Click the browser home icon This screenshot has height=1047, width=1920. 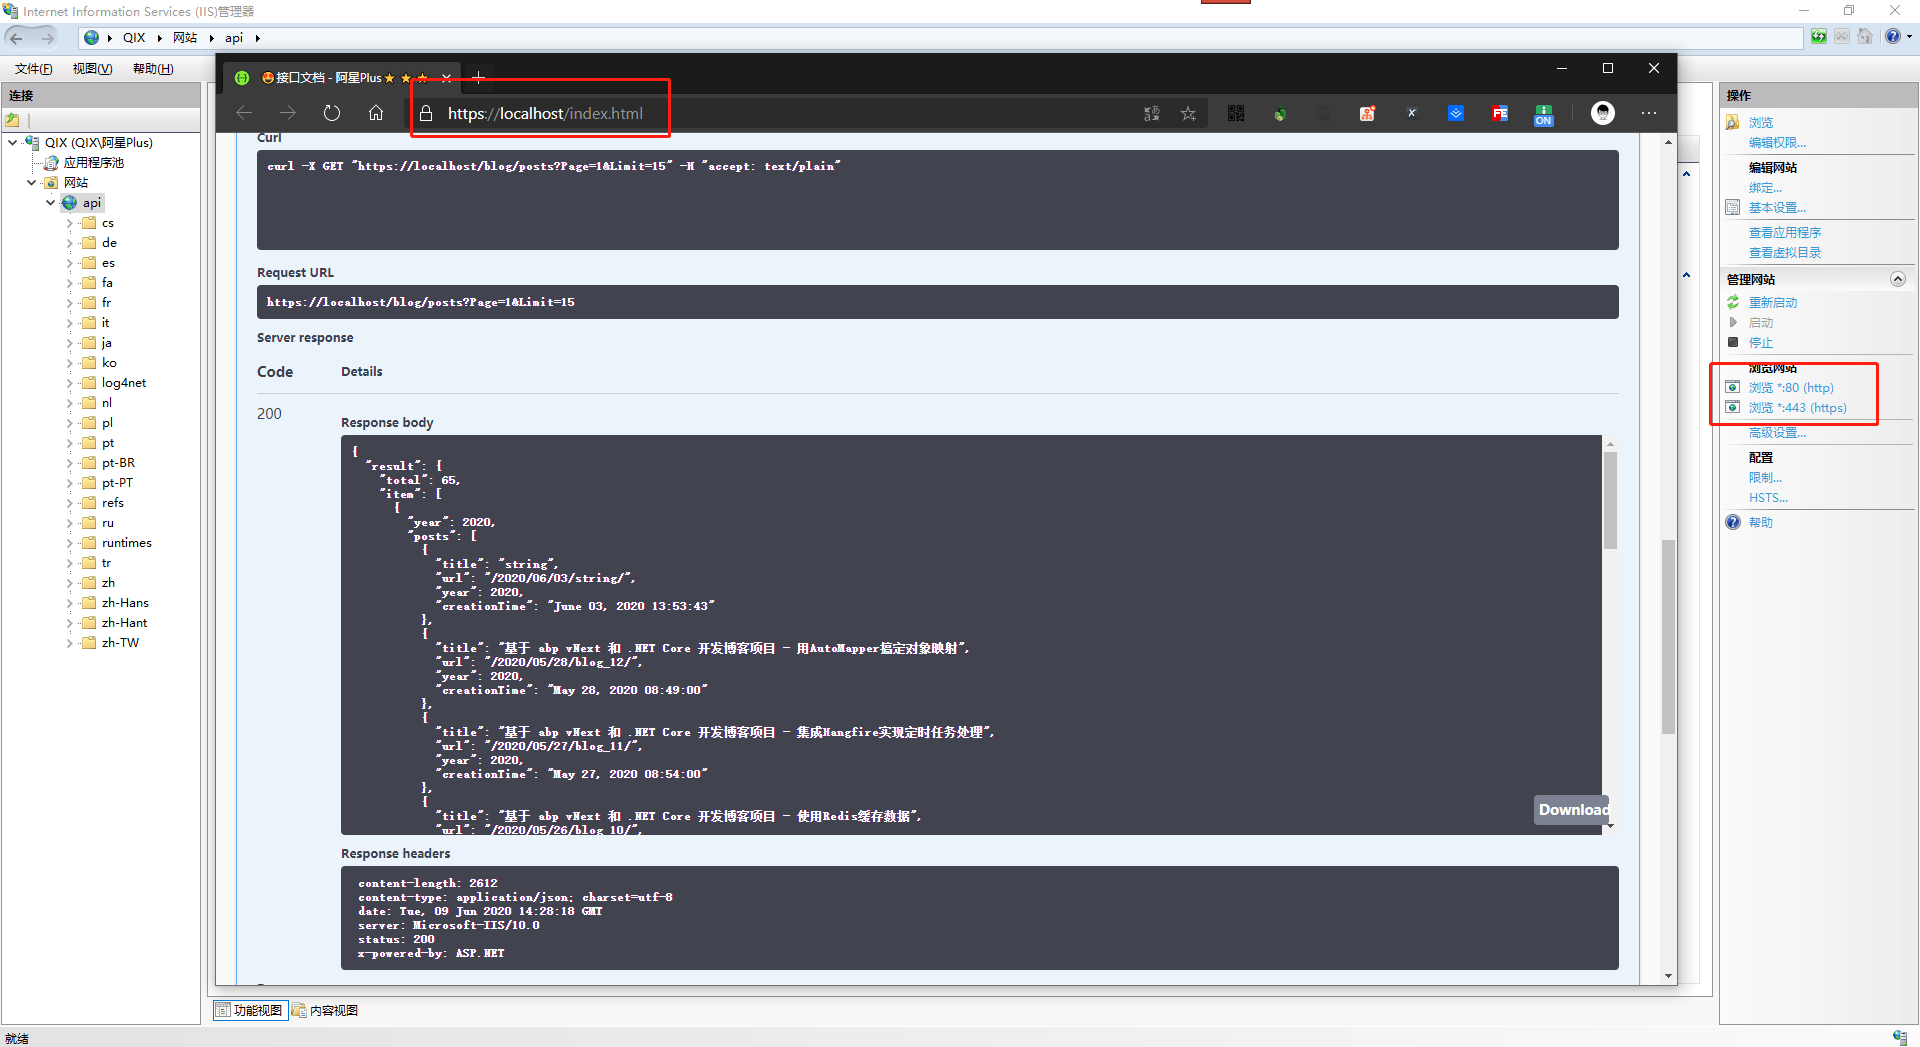[x=376, y=113]
